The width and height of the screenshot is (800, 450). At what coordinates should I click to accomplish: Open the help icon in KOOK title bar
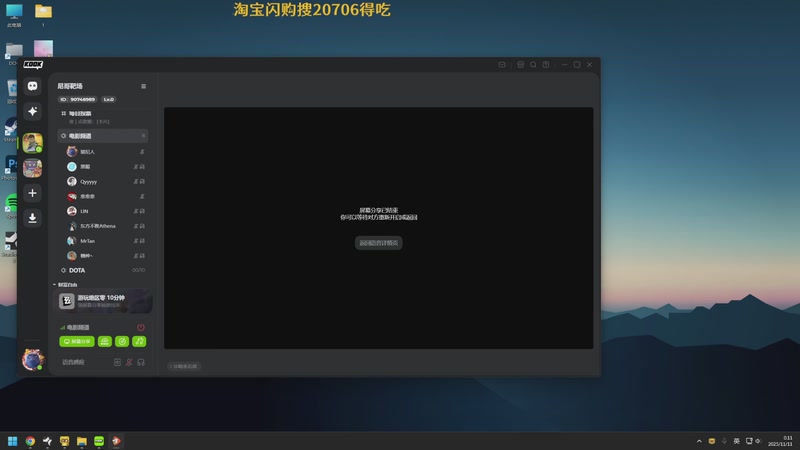[546, 65]
